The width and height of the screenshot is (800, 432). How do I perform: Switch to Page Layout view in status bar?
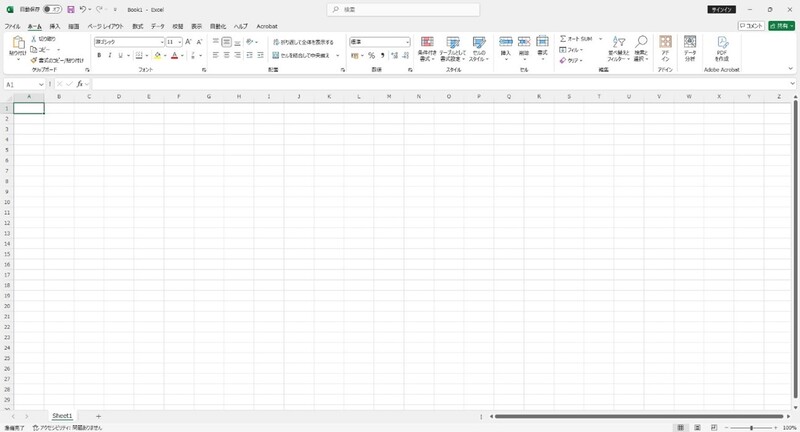697,427
